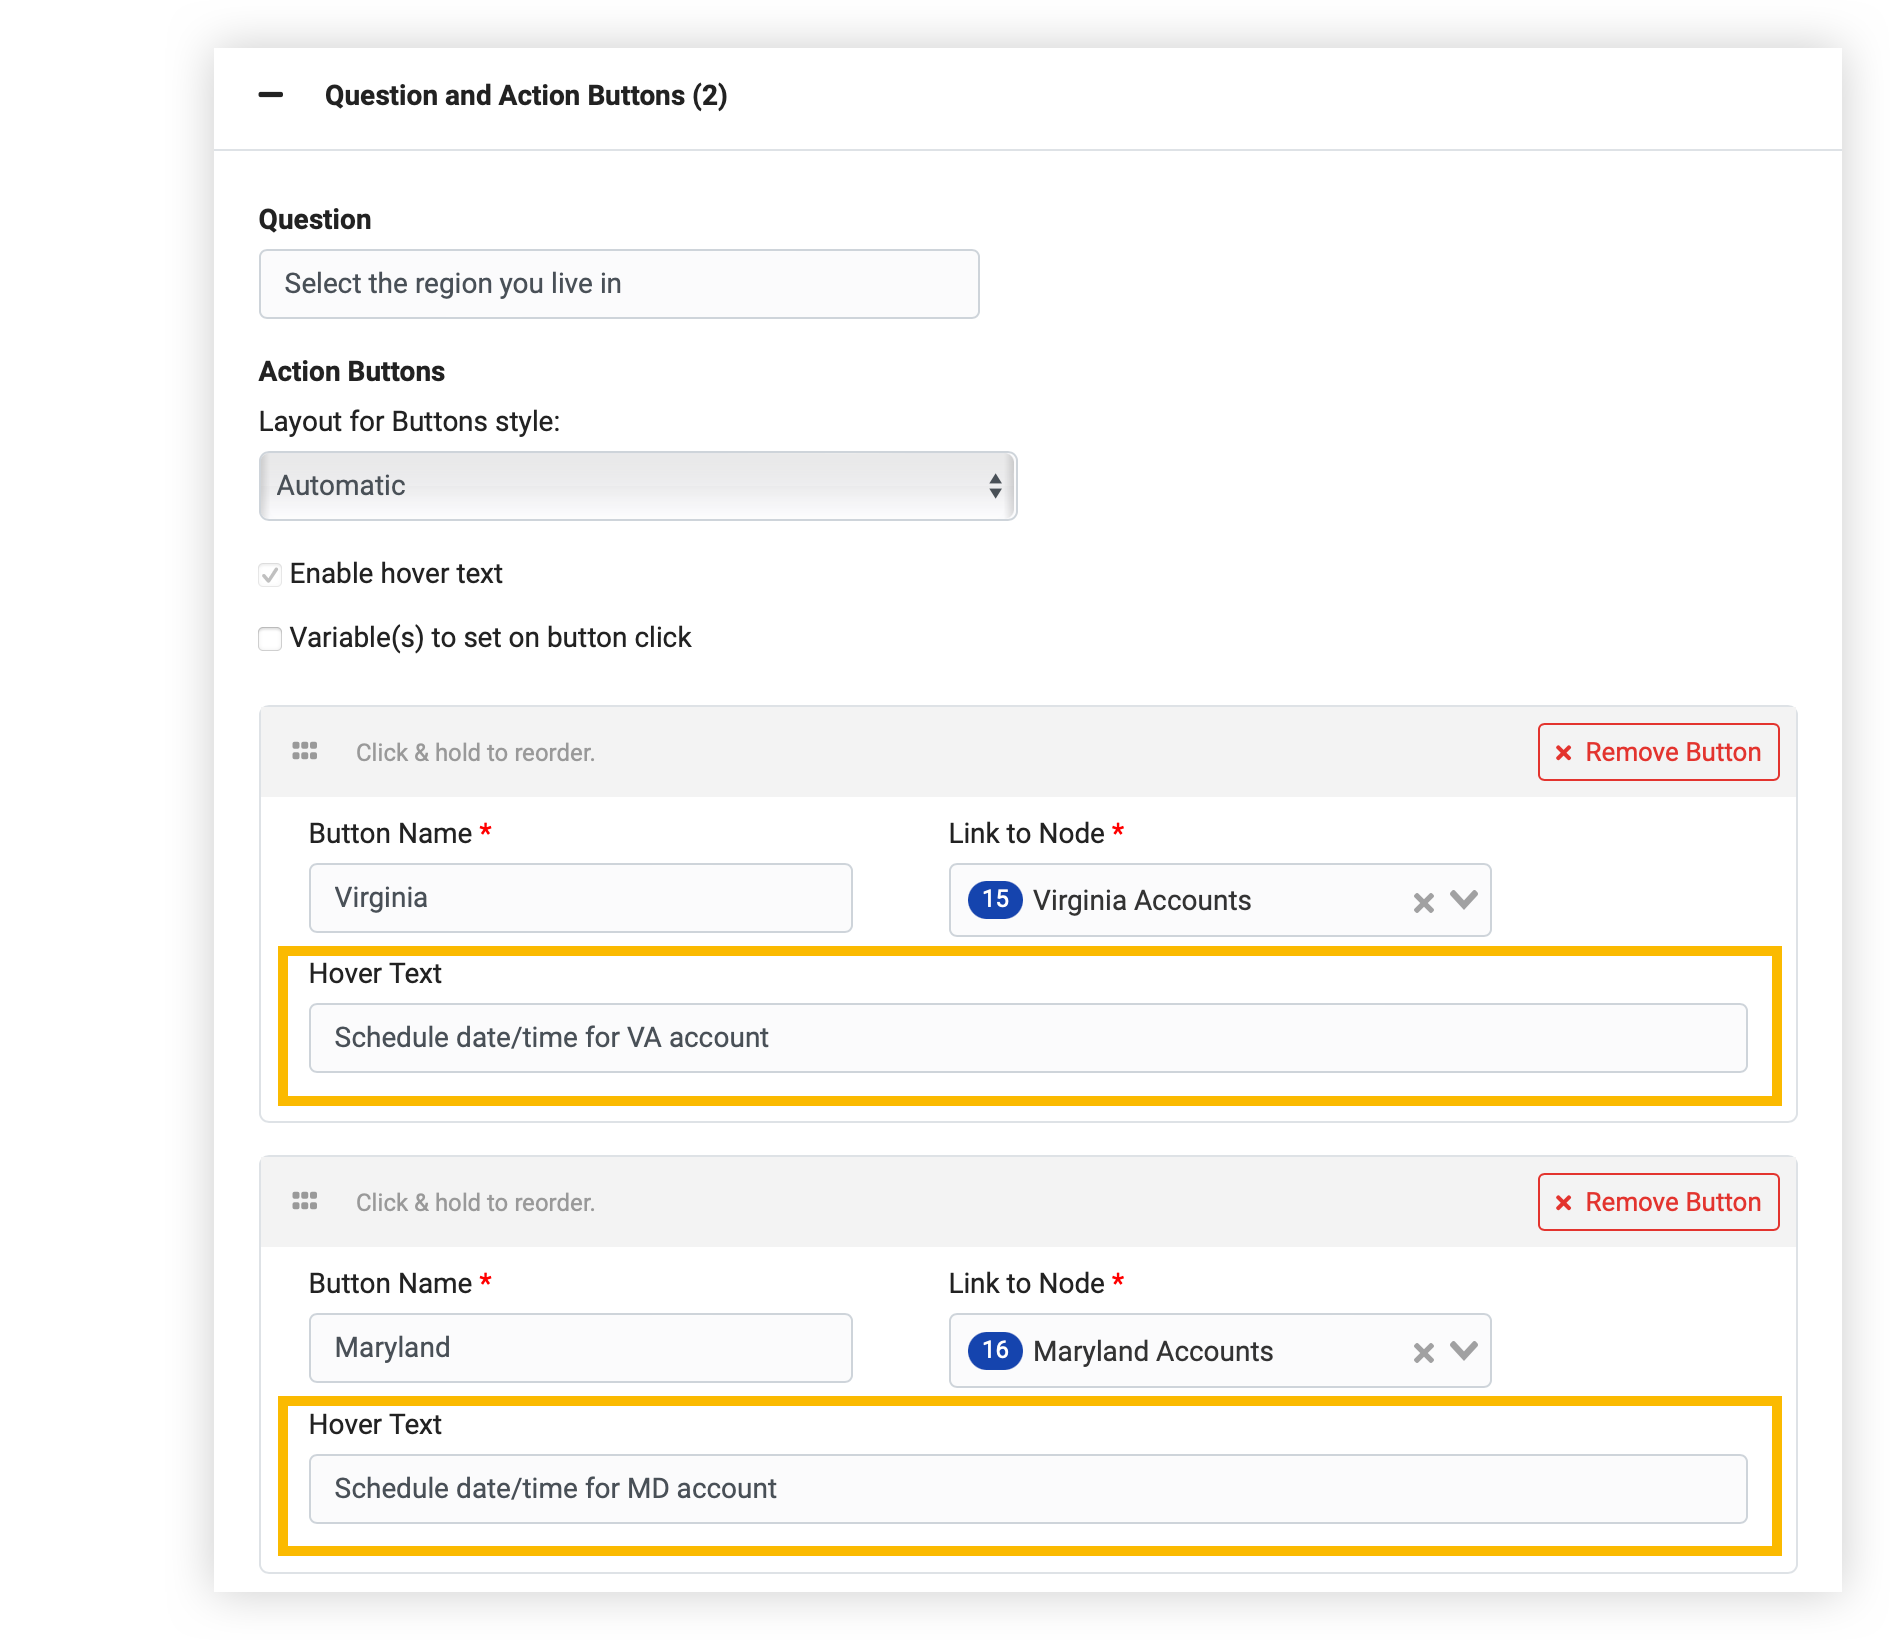Viewport: 1890px width, 1640px height.
Task: Click the reorder drag handle on Maryland row
Action: point(303,1201)
